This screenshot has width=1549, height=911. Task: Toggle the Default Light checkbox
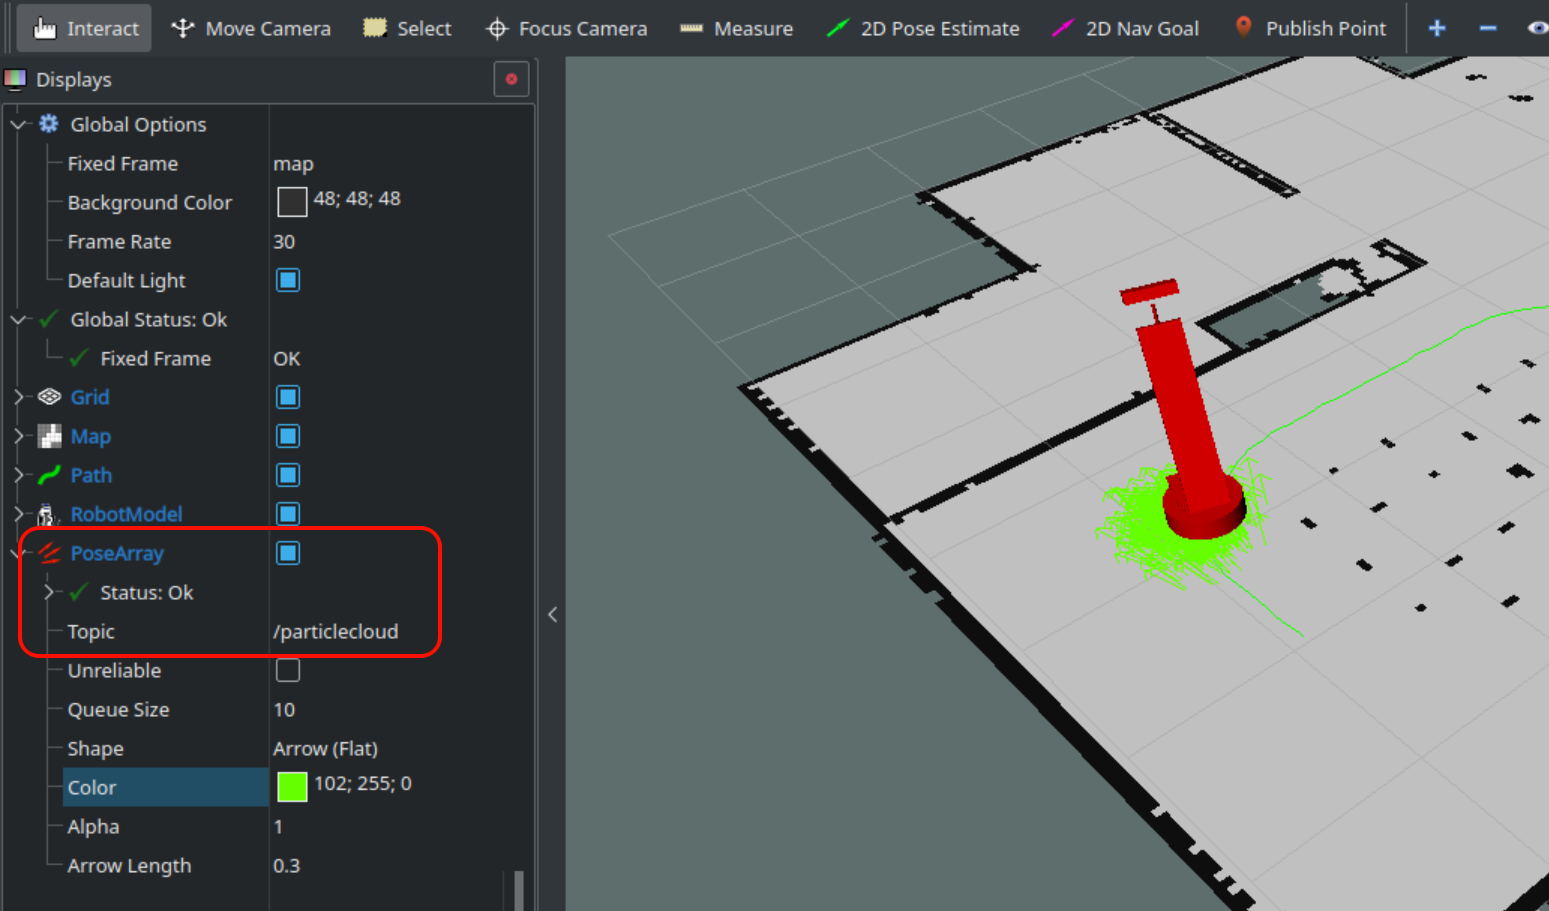(288, 280)
